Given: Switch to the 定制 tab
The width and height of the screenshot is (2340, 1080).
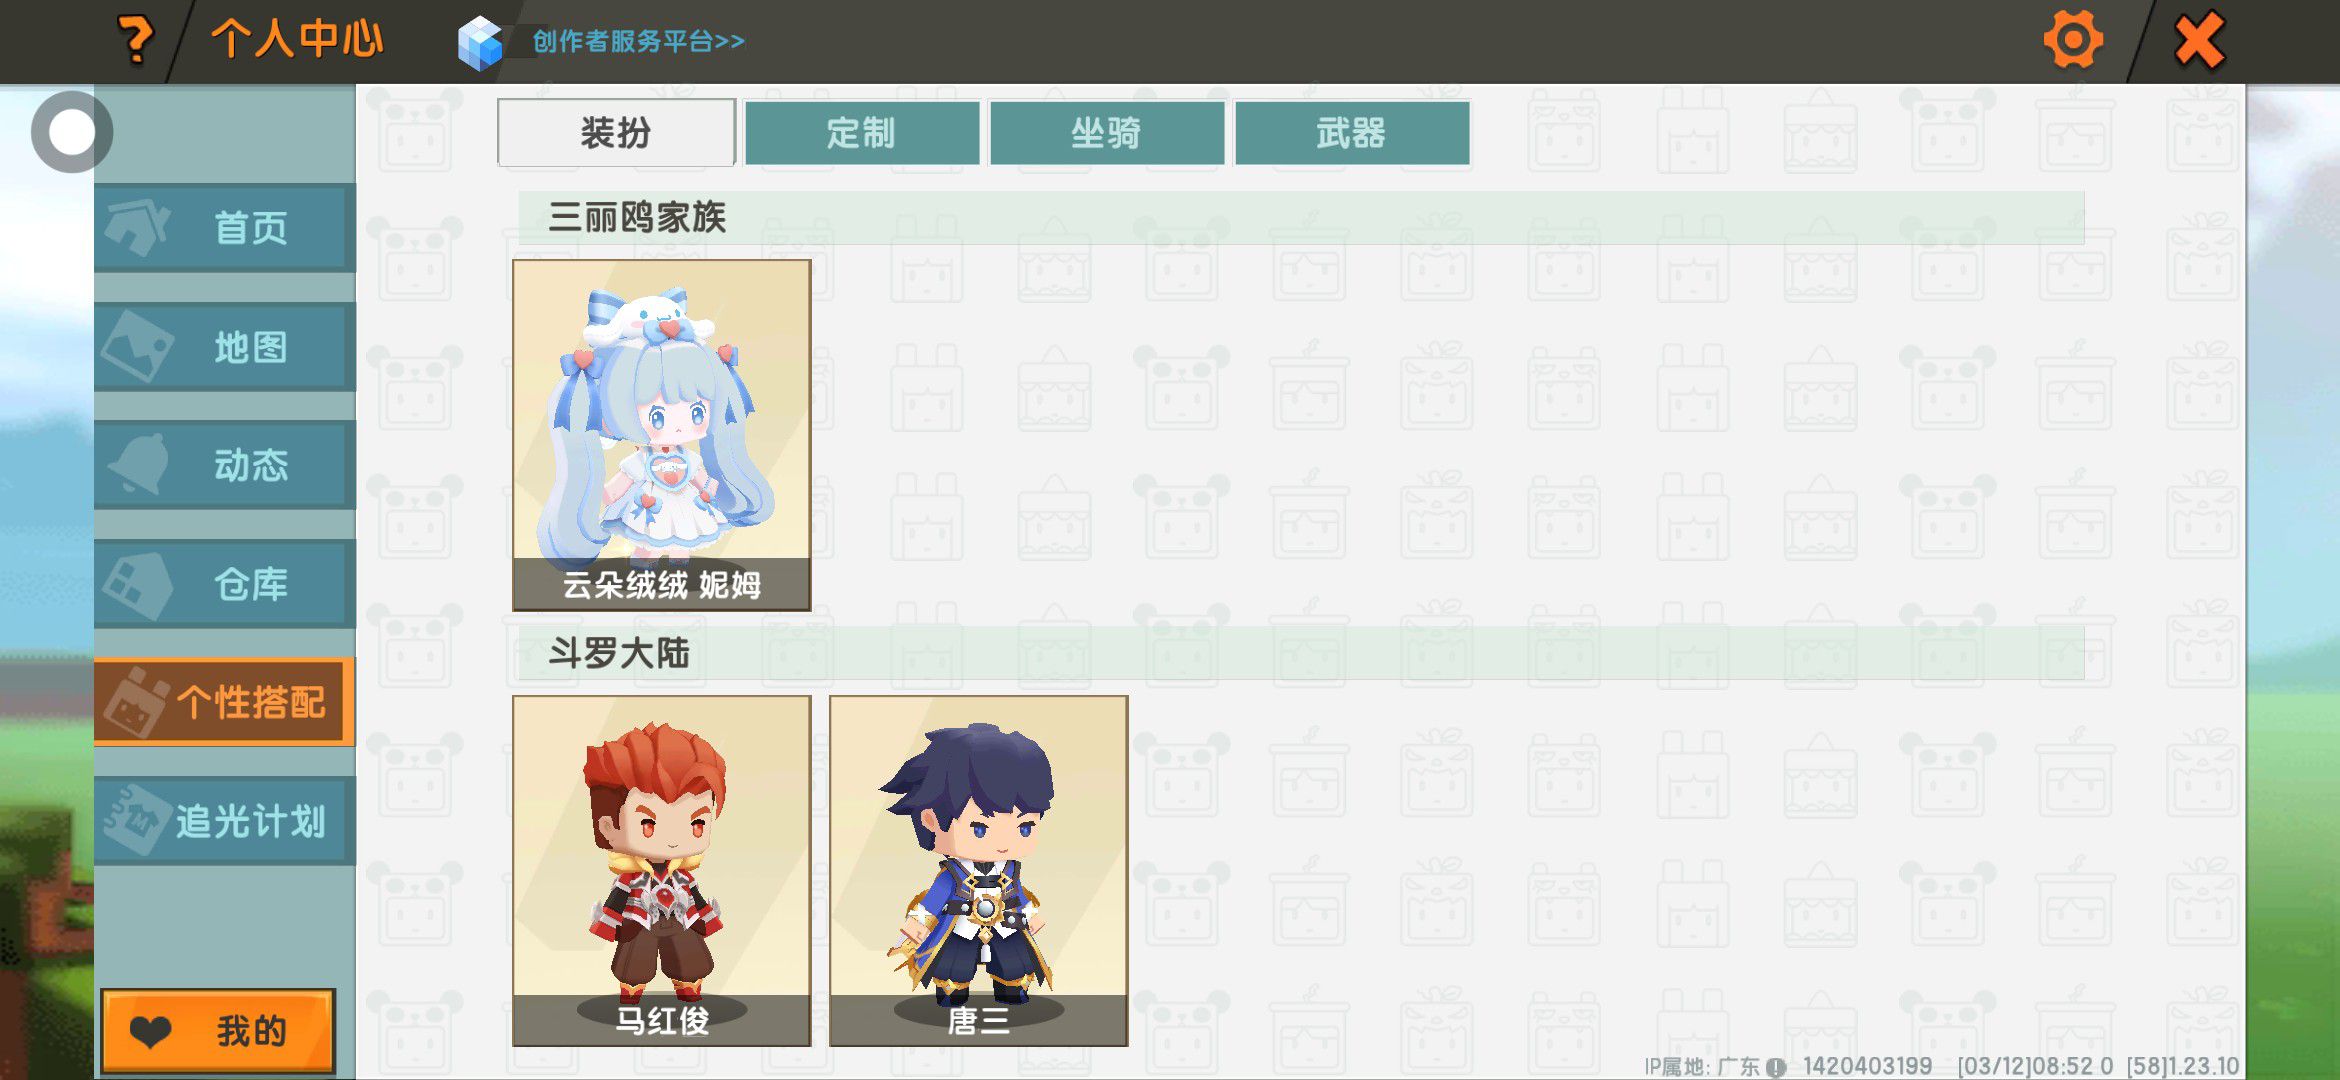Looking at the screenshot, I should pos(862,132).
